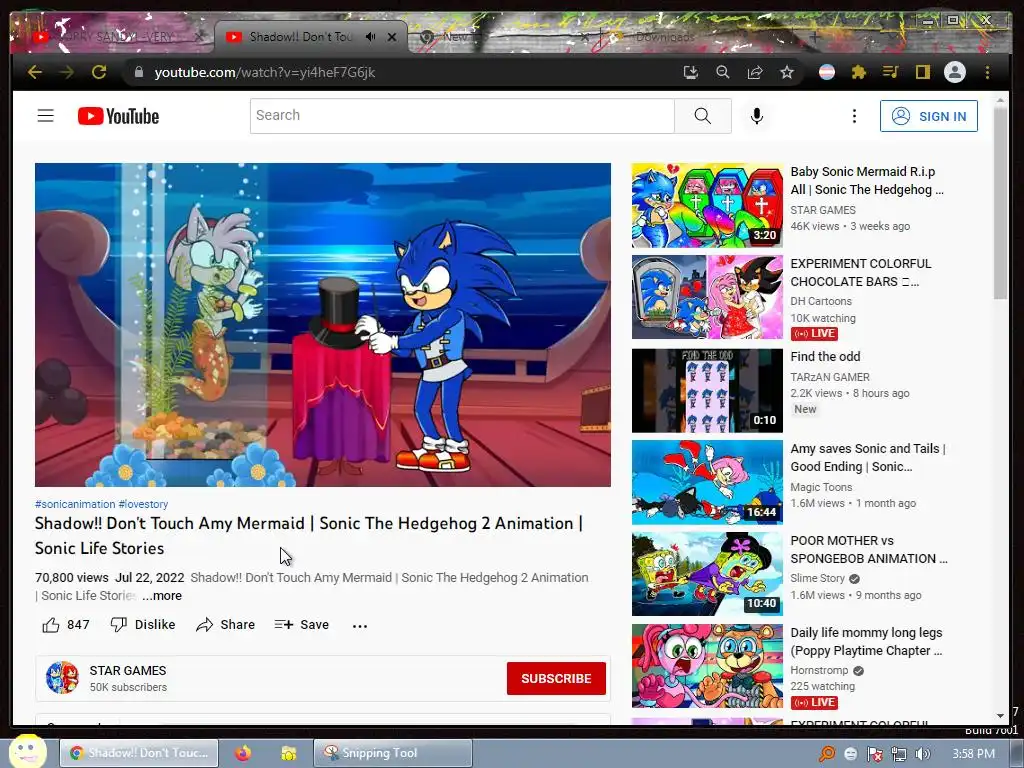Image resolution: width=1024 pixels, height=768 pixels.
Task: Toggle the browser side panel icon
Action: [x=922, y=72]
